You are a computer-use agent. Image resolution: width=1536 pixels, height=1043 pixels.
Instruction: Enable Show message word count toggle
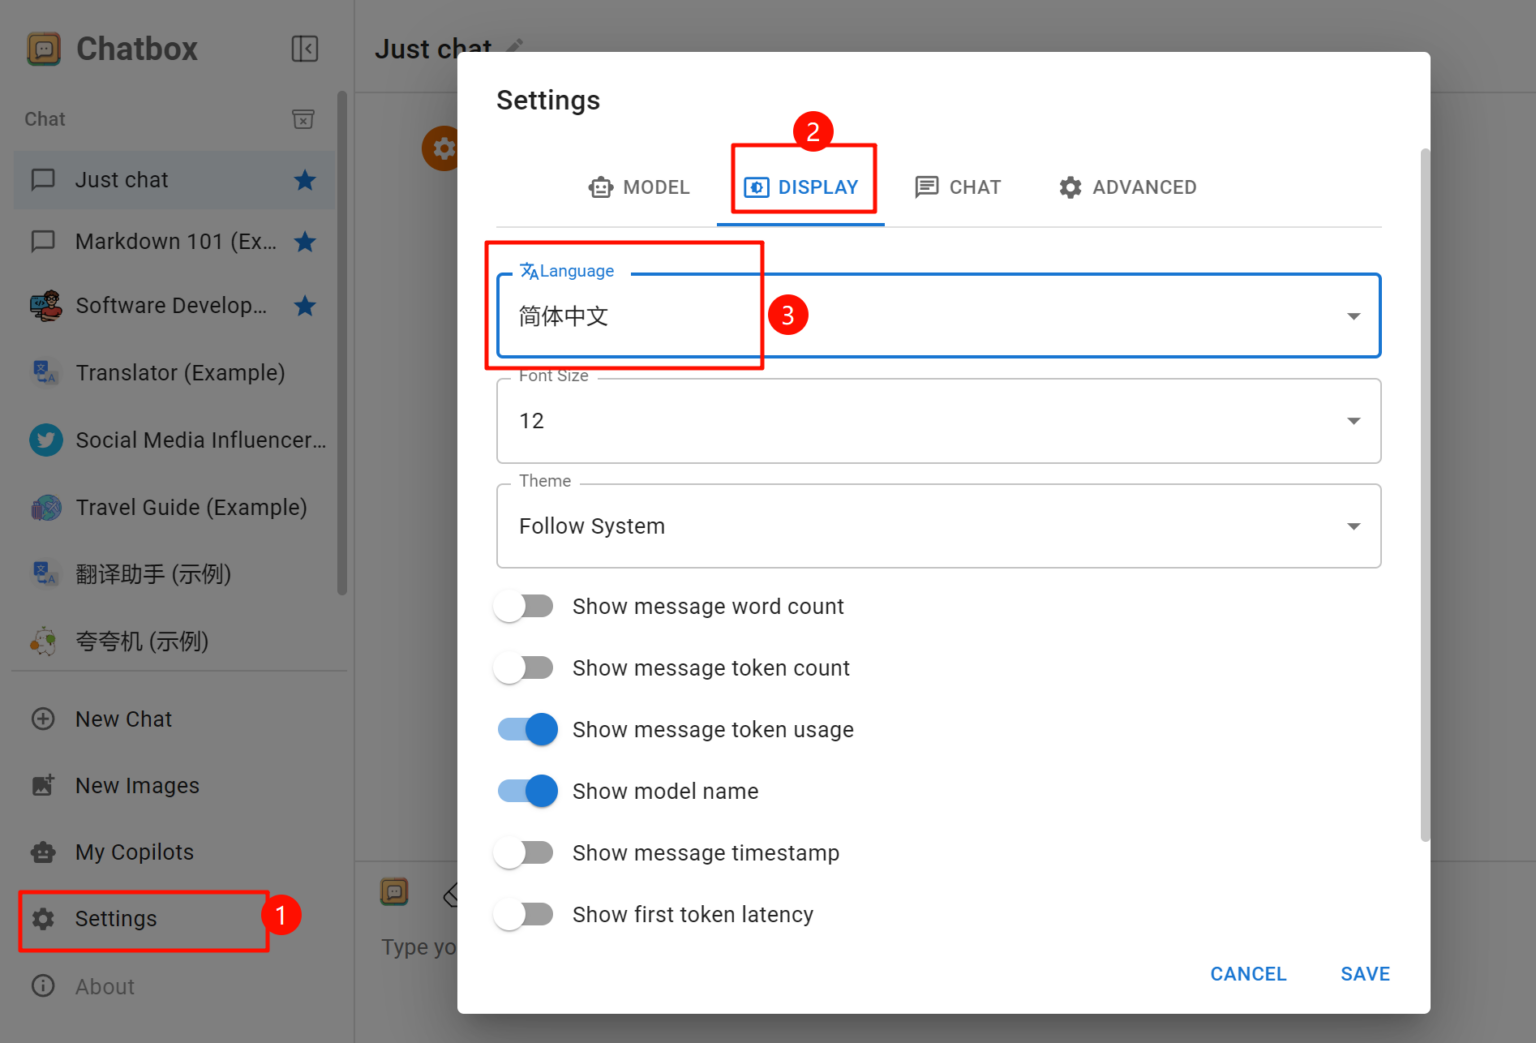point(525,607)
